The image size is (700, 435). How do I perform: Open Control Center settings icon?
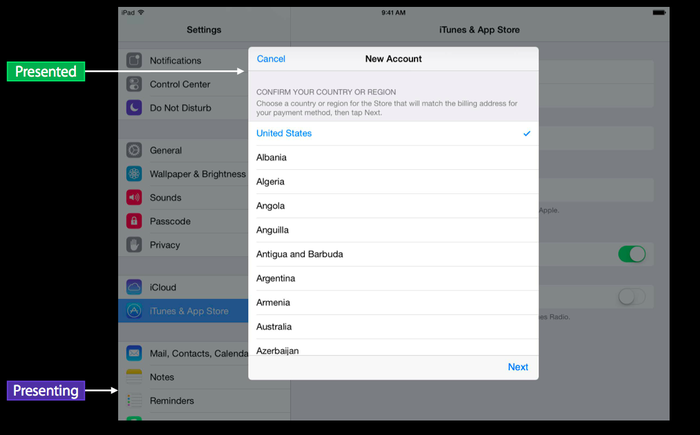click(134, 84)
